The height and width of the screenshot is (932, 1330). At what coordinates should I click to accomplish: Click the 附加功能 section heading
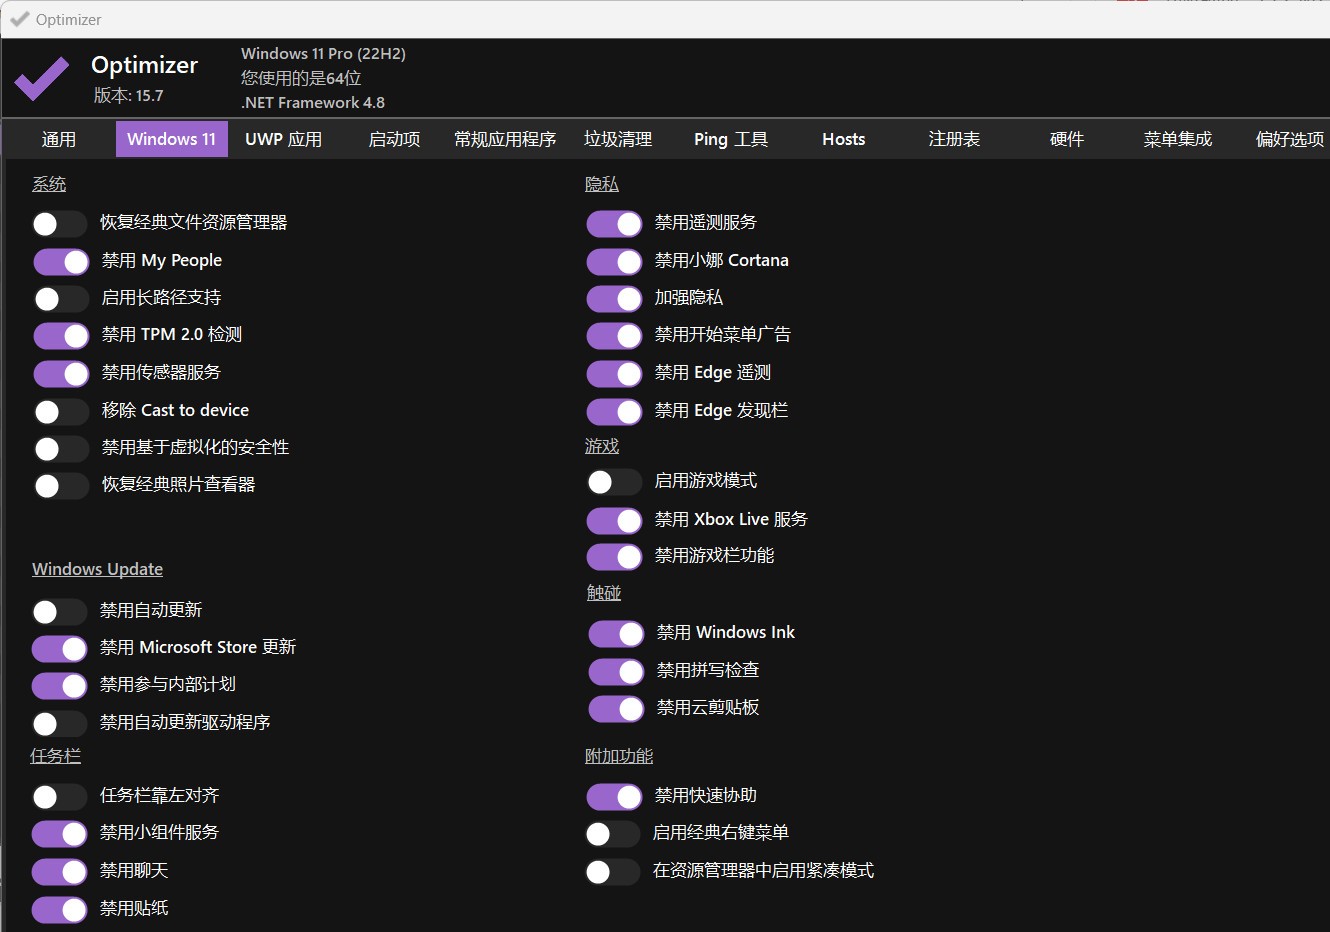(619, 756)
